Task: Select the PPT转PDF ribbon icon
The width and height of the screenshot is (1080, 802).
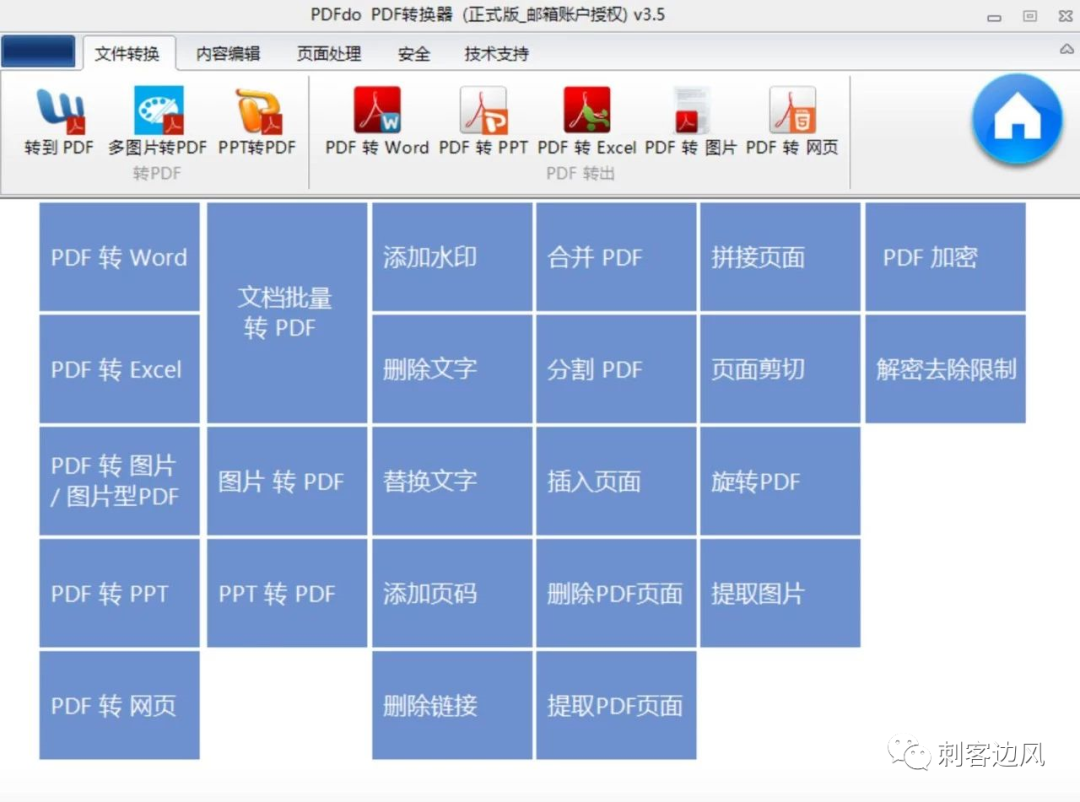Action: pos(257,122)
